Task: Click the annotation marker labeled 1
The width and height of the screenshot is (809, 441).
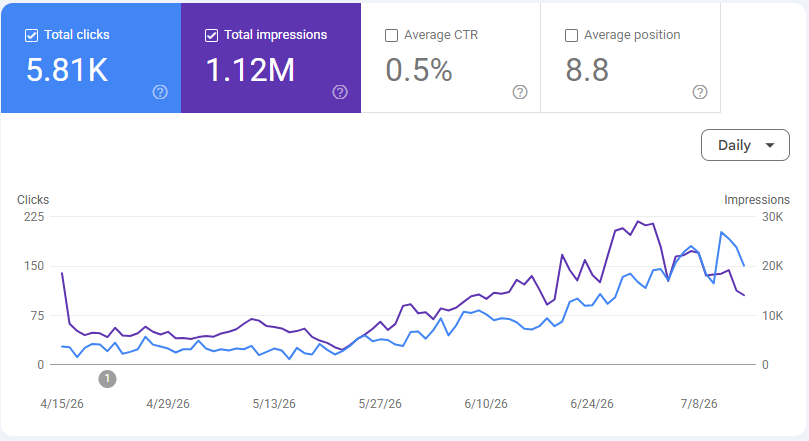Action: (107, 379)
